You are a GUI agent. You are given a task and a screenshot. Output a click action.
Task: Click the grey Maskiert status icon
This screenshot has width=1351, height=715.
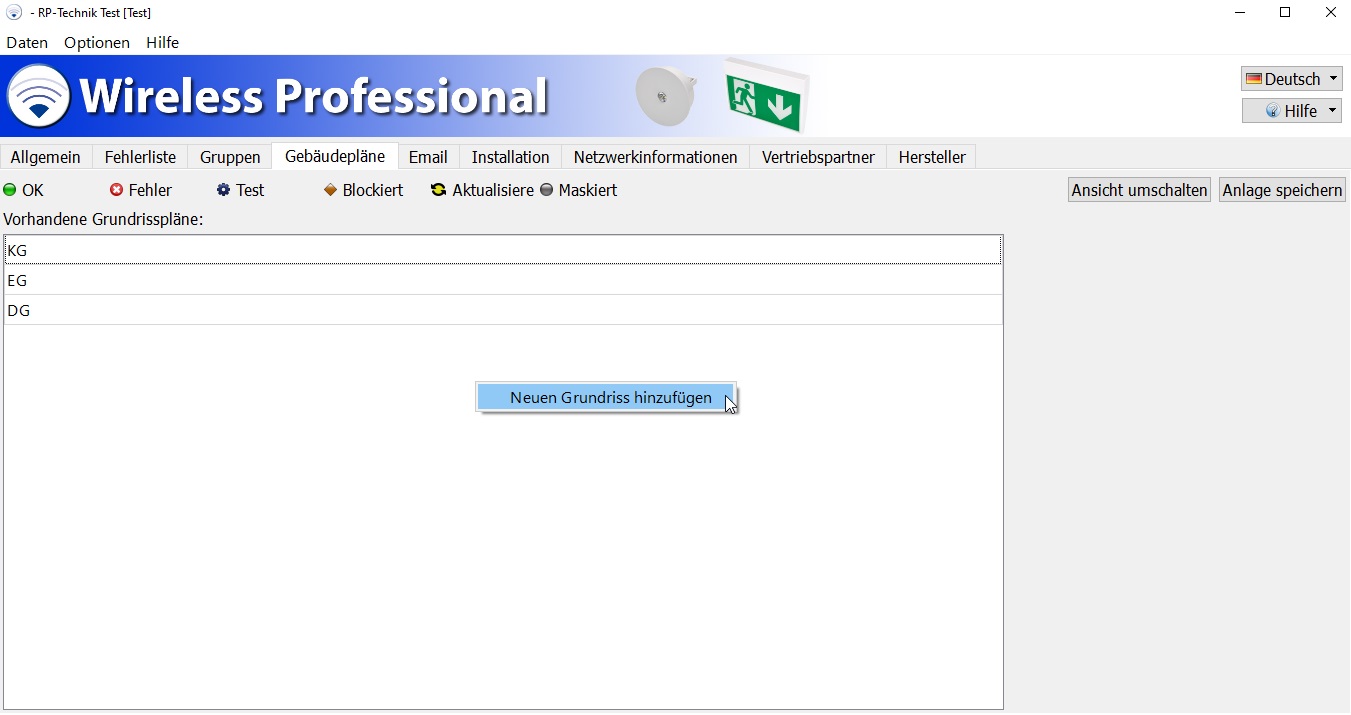[546, 190]
